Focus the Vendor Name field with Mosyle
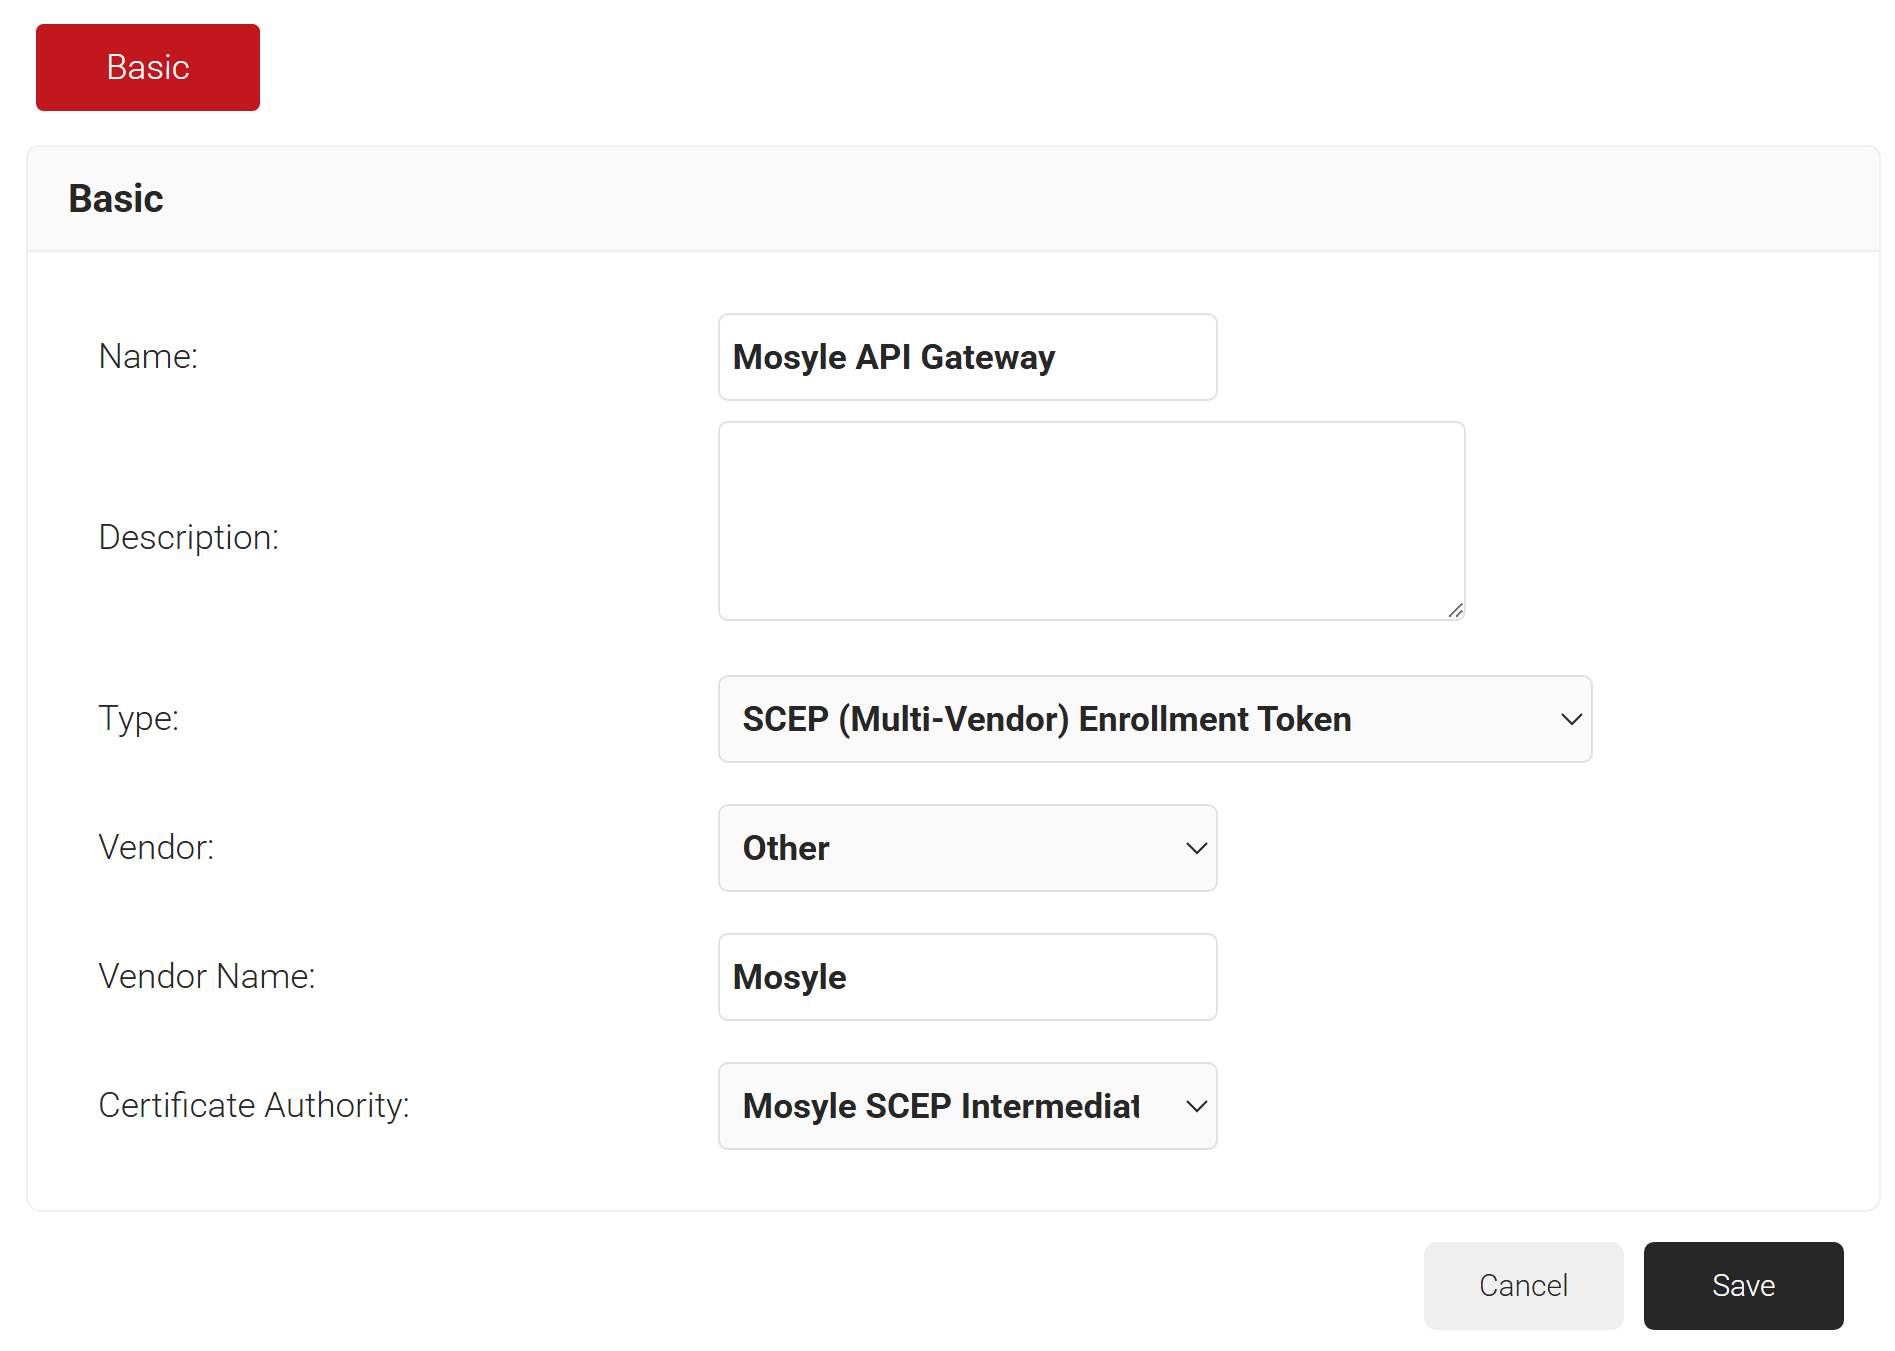 967,977
